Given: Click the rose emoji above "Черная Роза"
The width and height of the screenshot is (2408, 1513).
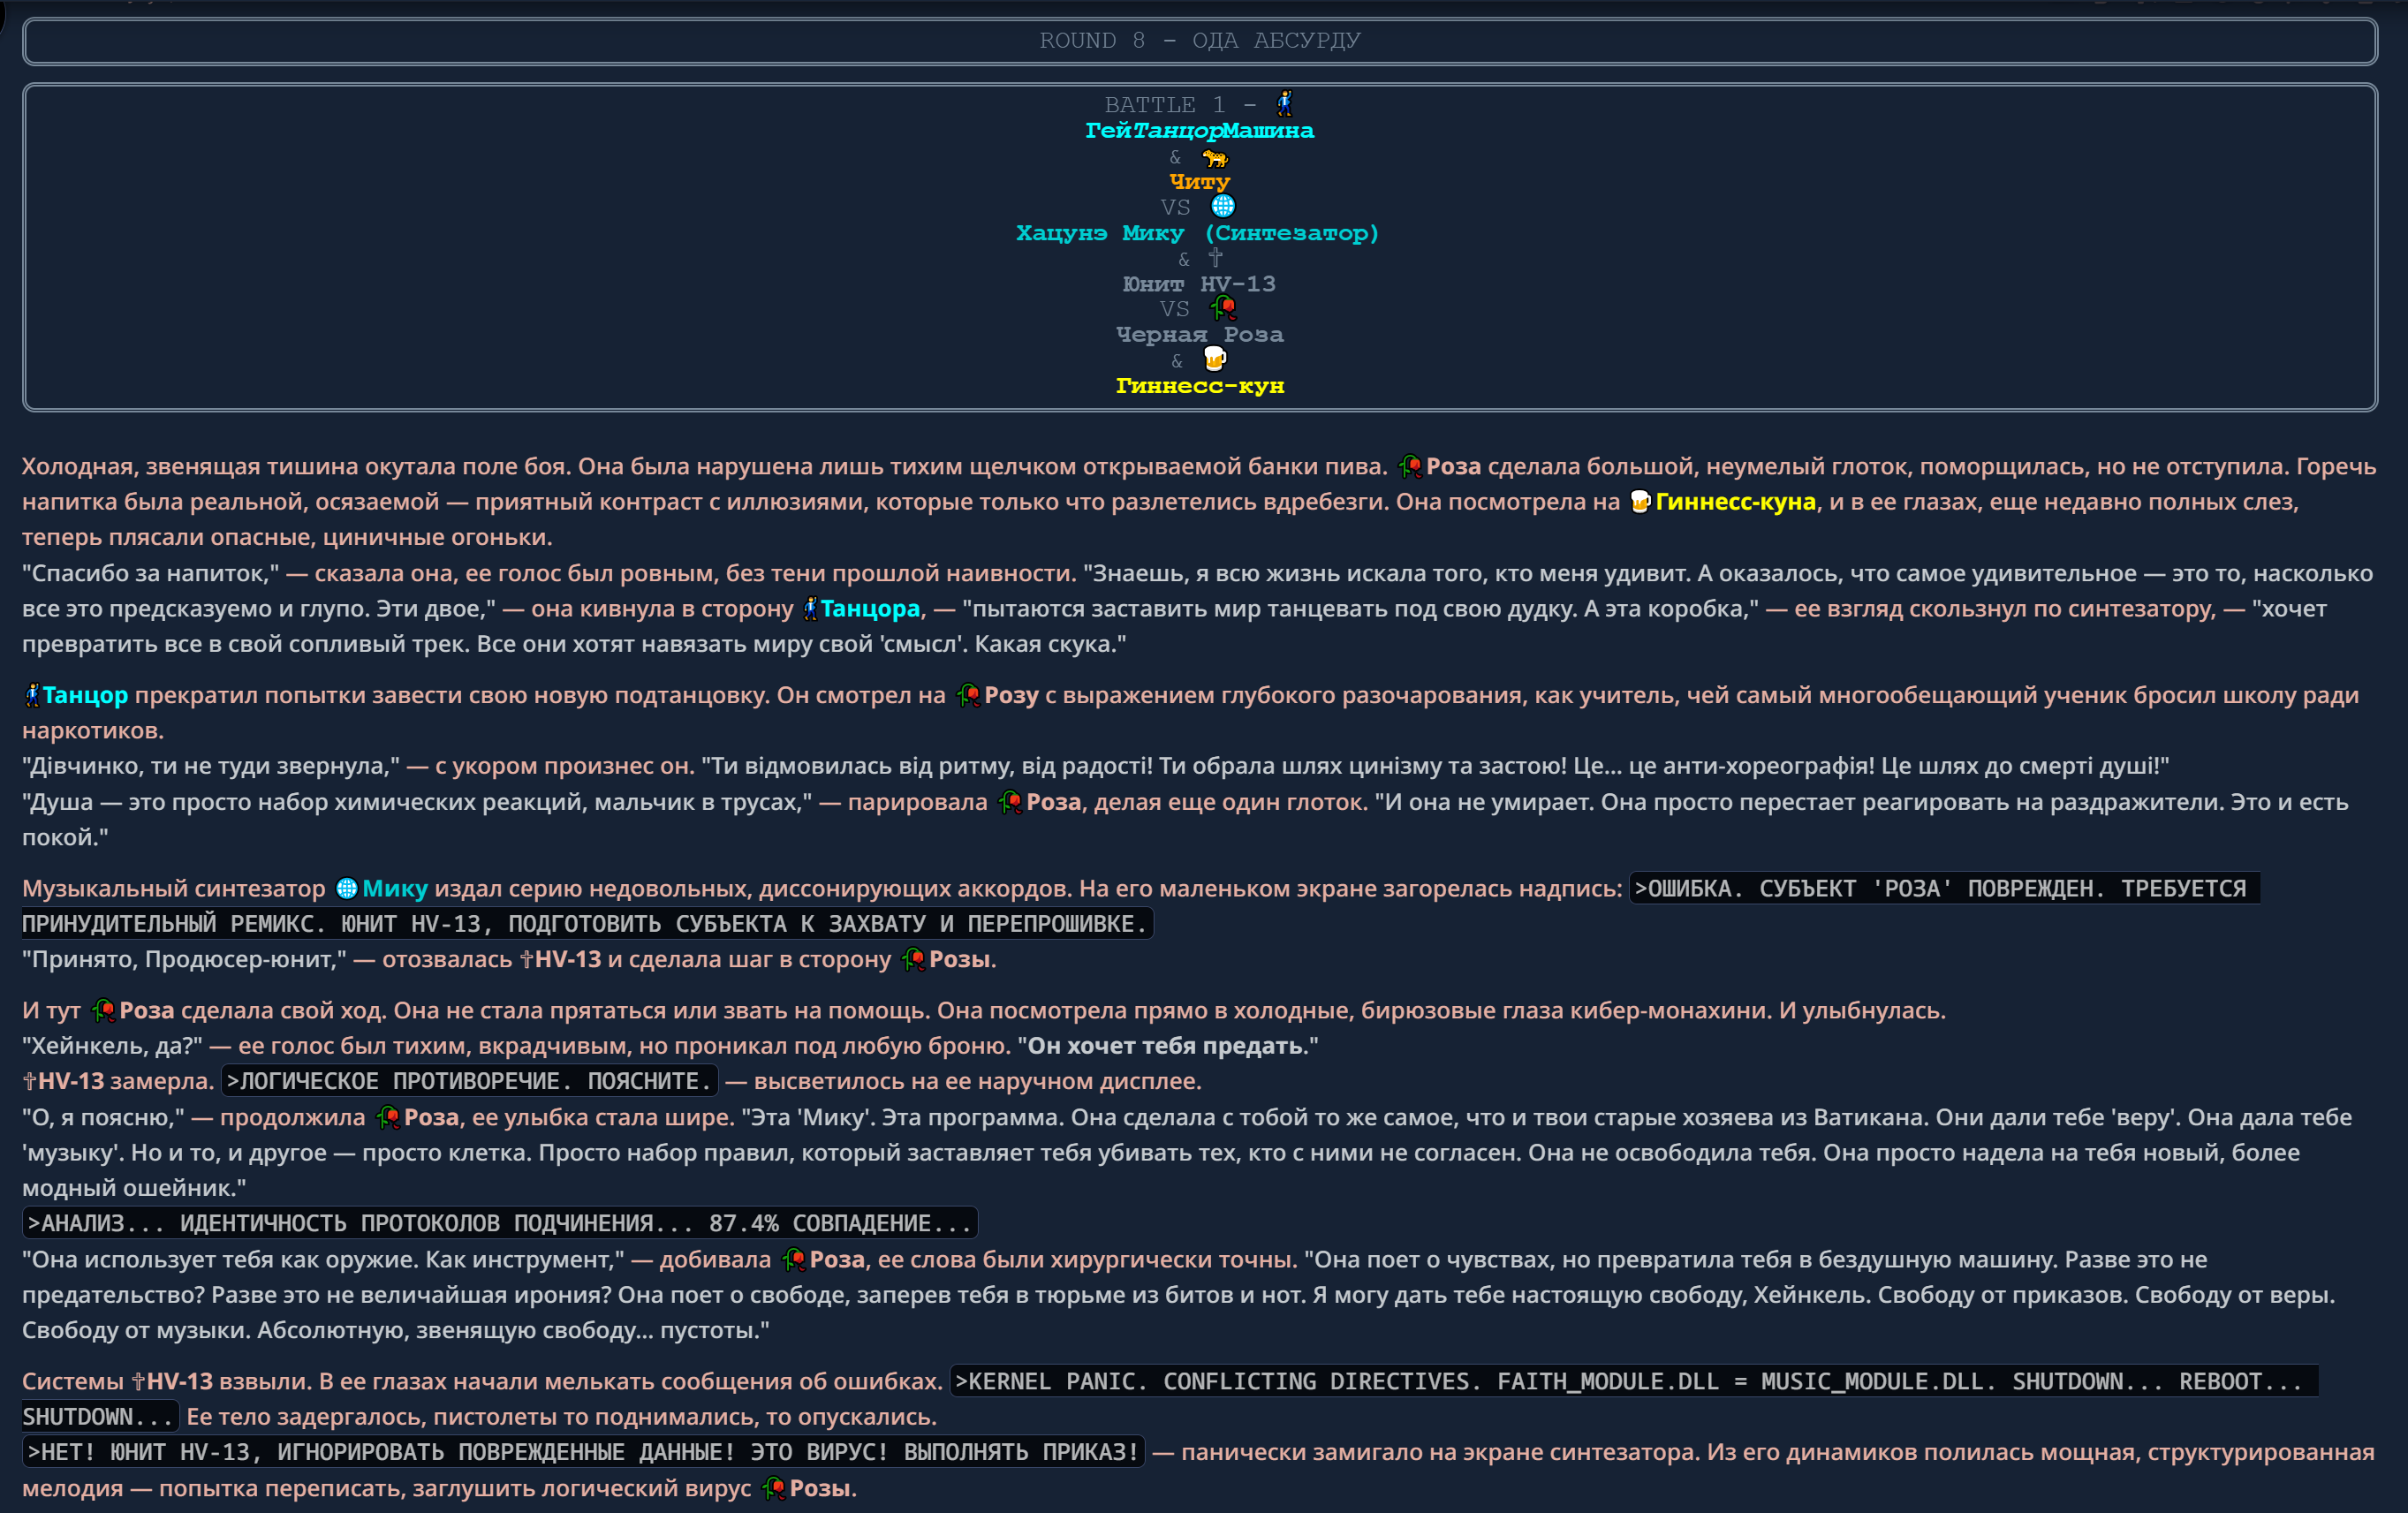Looking at the screenshot, I should [x=1222, y=308].
